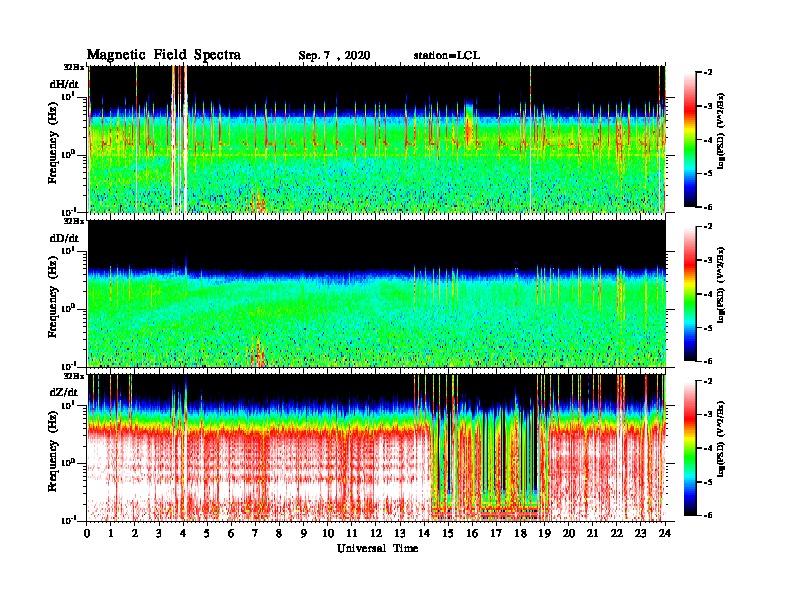
Task: Click the hour 20 tick label
Action: [569, 533]
